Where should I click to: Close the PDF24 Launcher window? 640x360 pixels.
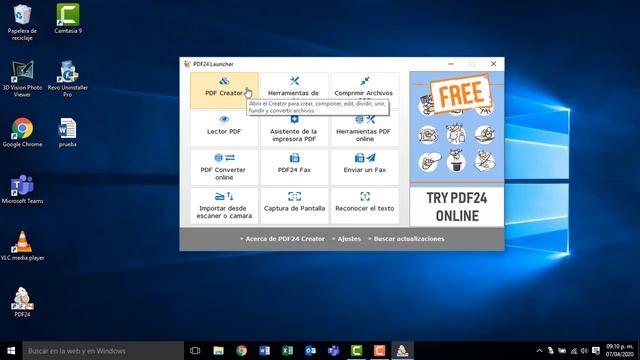(x=493, y=64)
